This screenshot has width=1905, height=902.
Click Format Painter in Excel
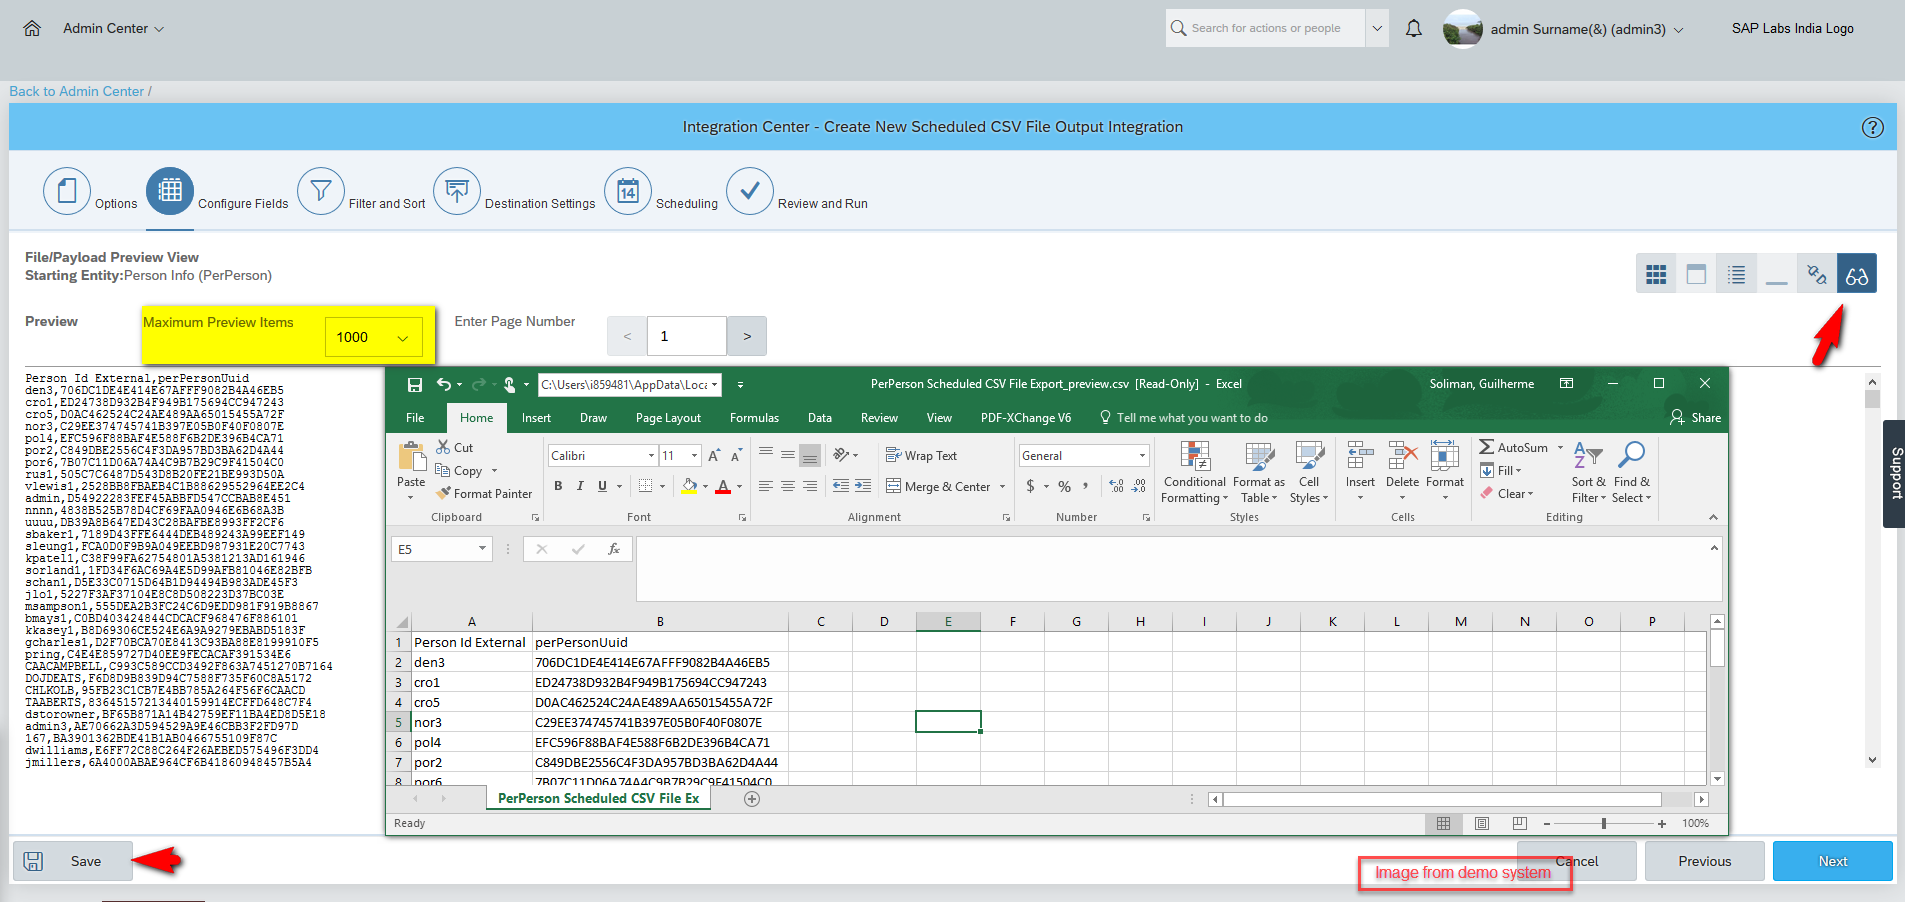[484, 493]
